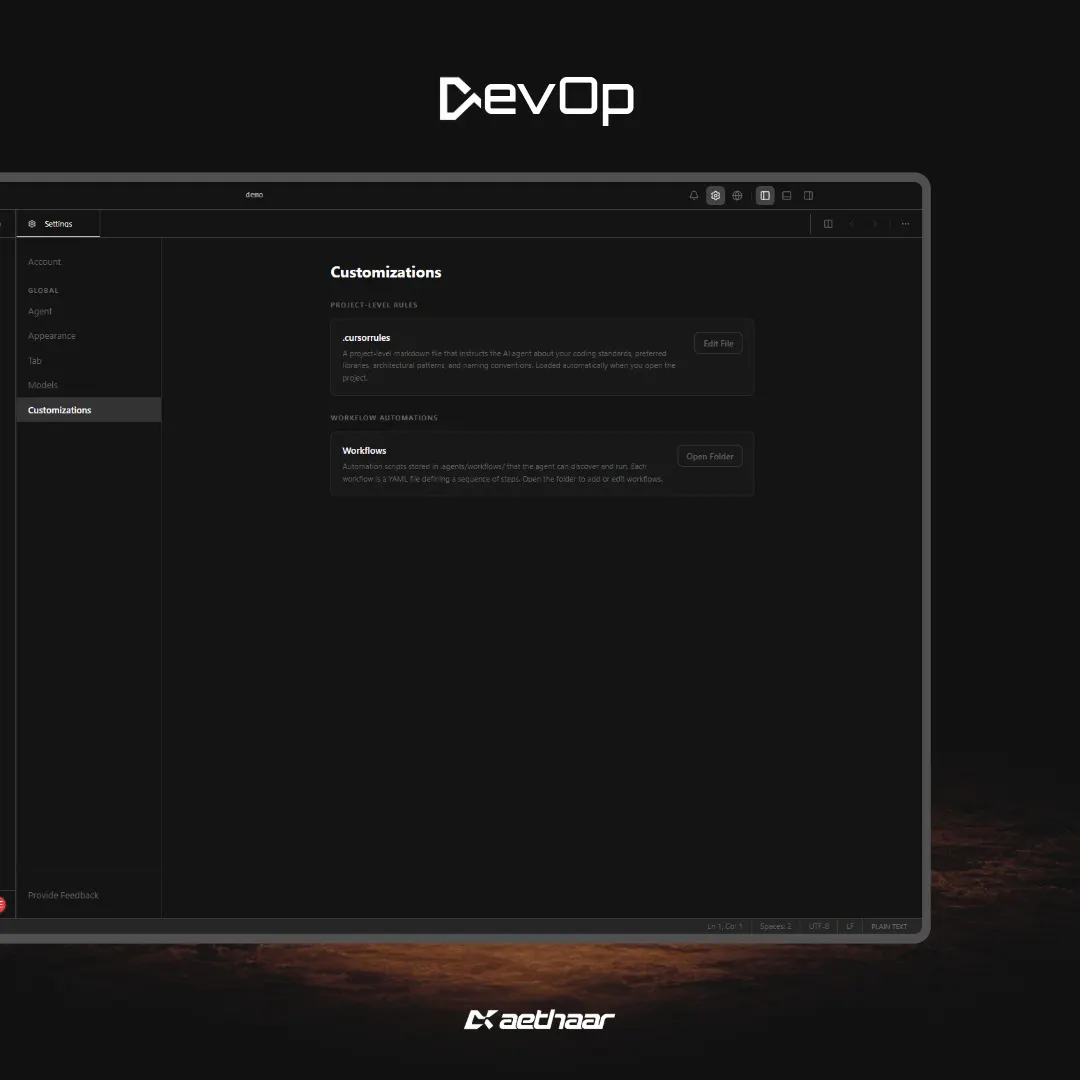Image resolution: width=1080 pixels, height=1080 pixels.
Task: Click the .cursorrules title text
Action: tap(366, 338)
